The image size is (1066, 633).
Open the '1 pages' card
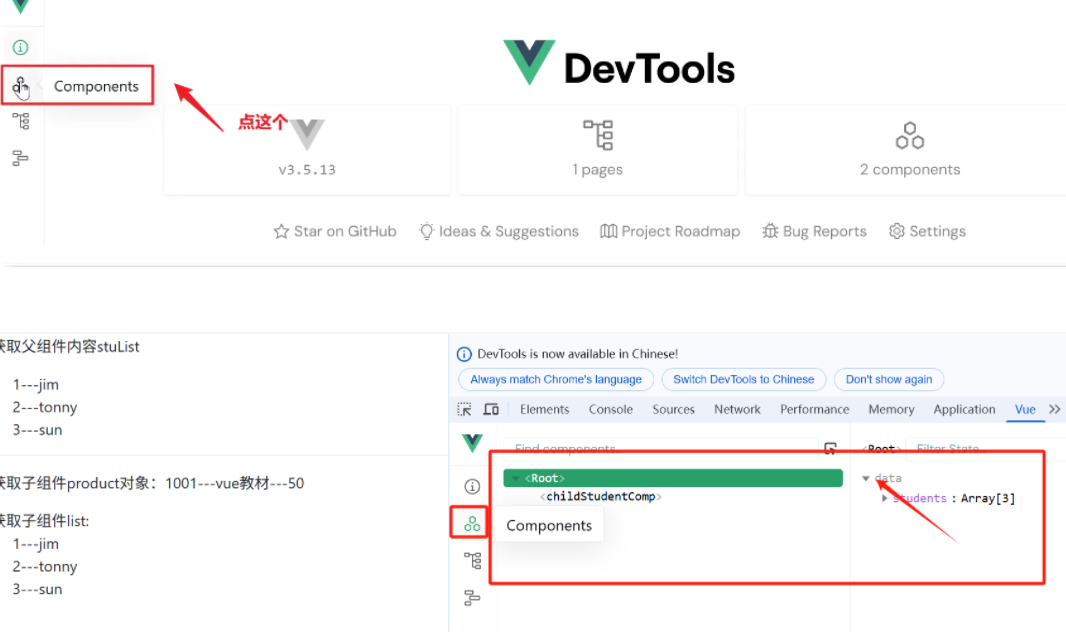coord(598,150)
